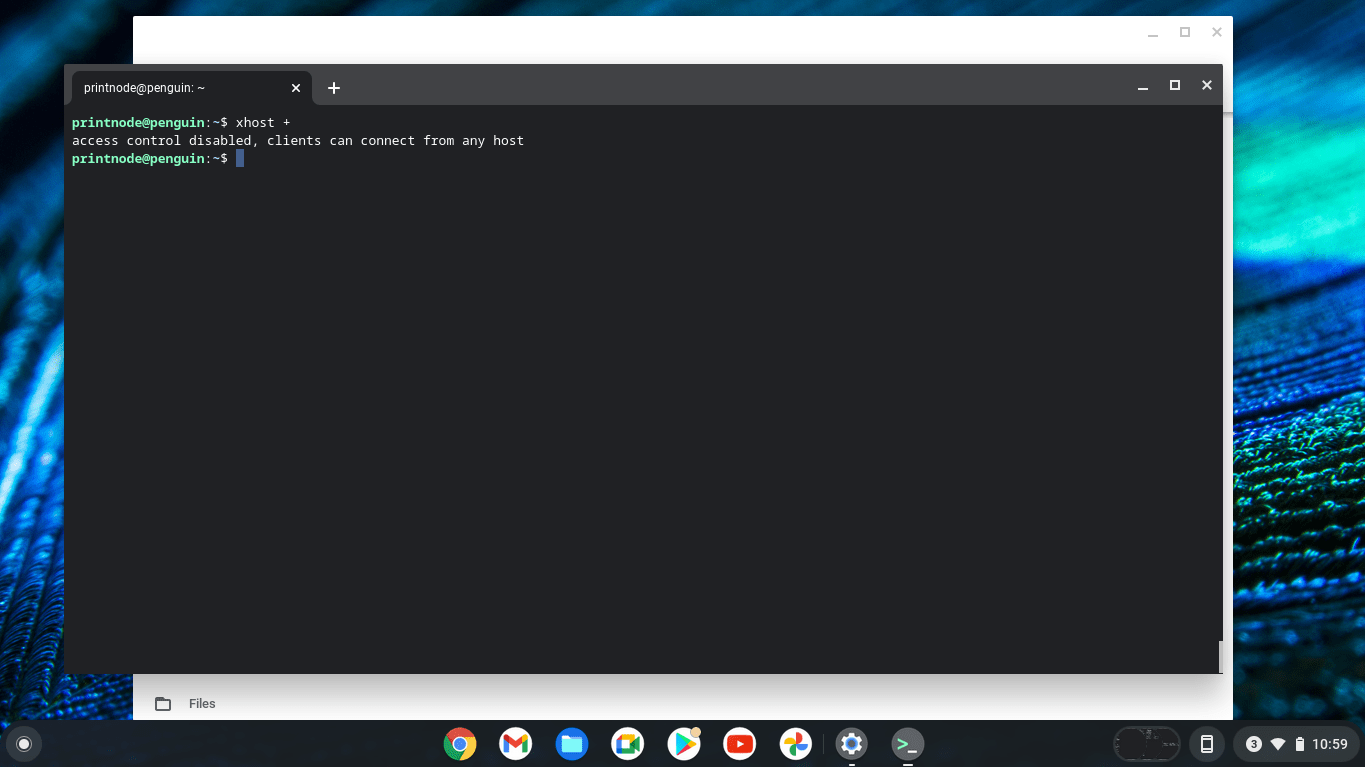The image size is (1365, 767).
Task: Open YouTube from the shelf
Action: coord(740,743)
